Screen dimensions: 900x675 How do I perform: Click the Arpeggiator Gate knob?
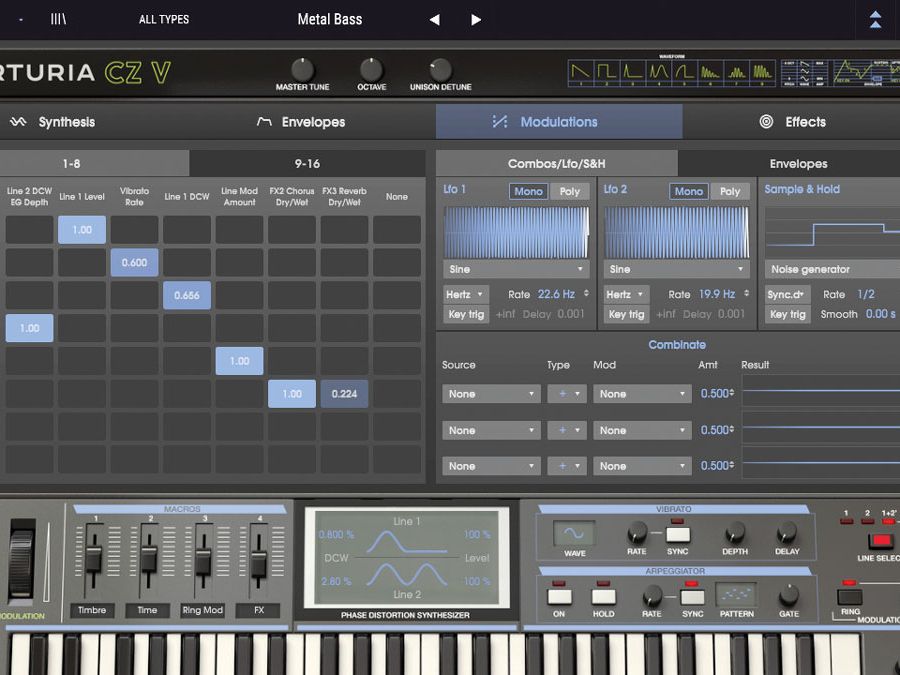[x=789, y=596]
